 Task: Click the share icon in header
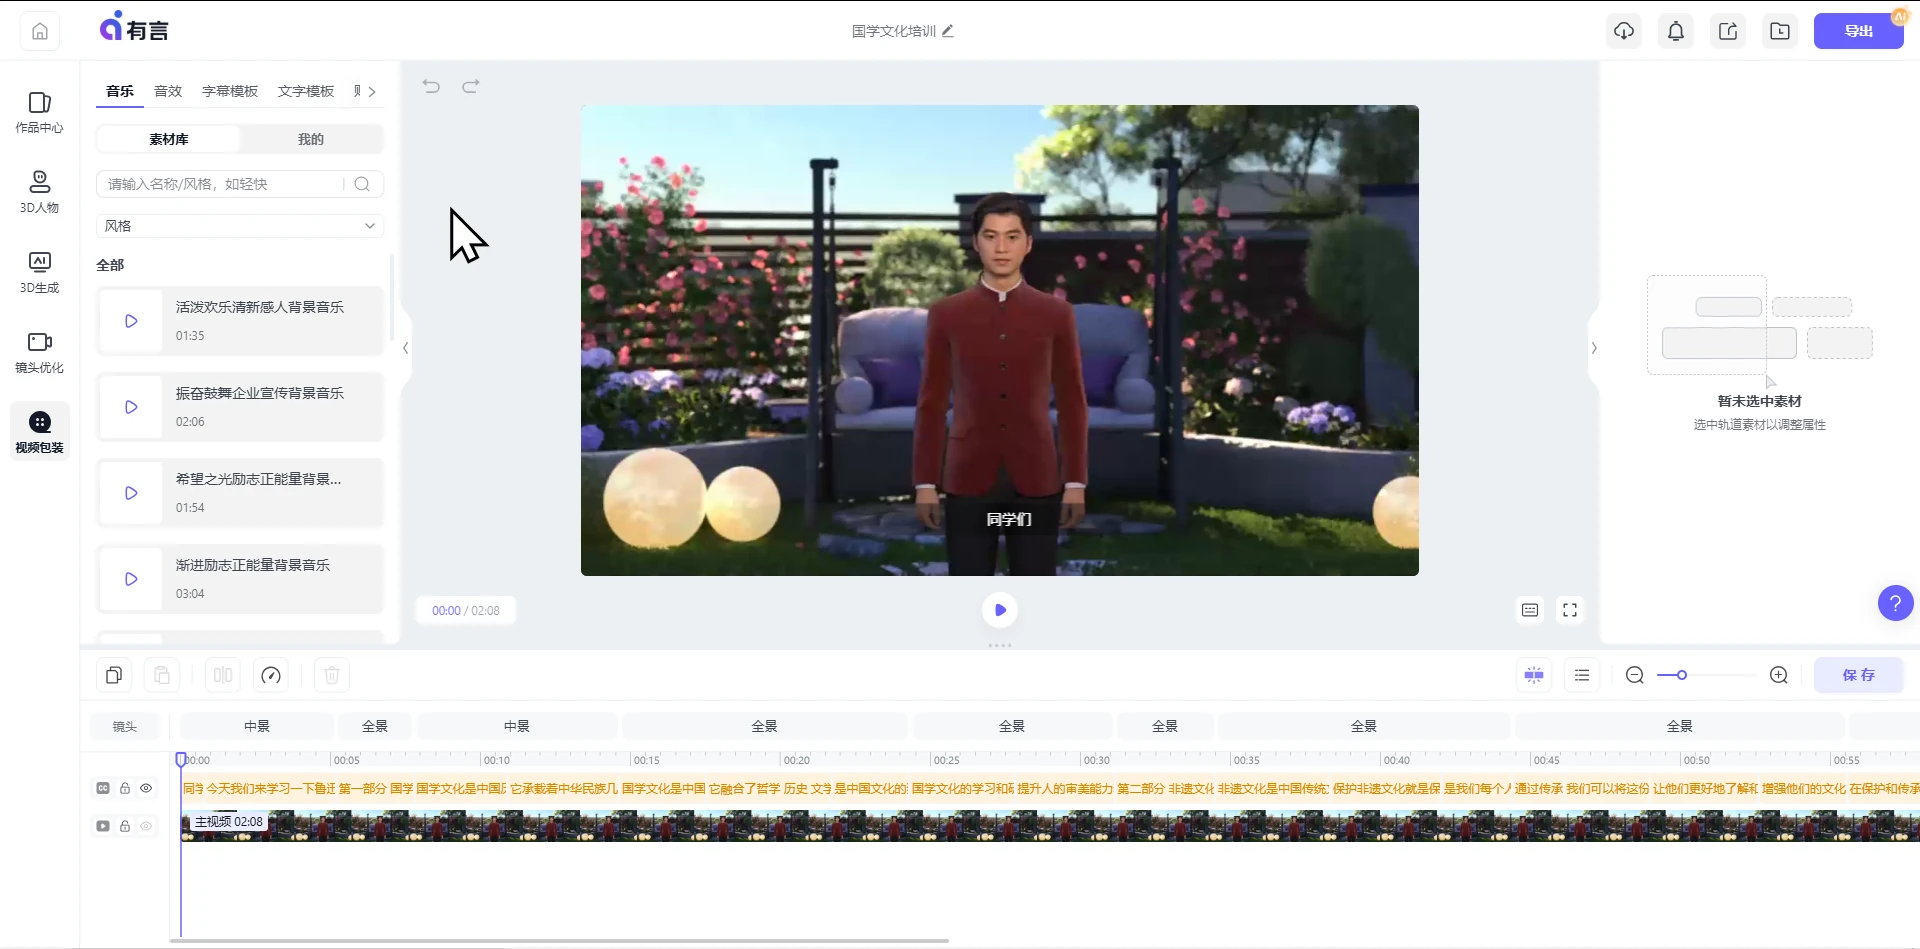pos(1728,31)
